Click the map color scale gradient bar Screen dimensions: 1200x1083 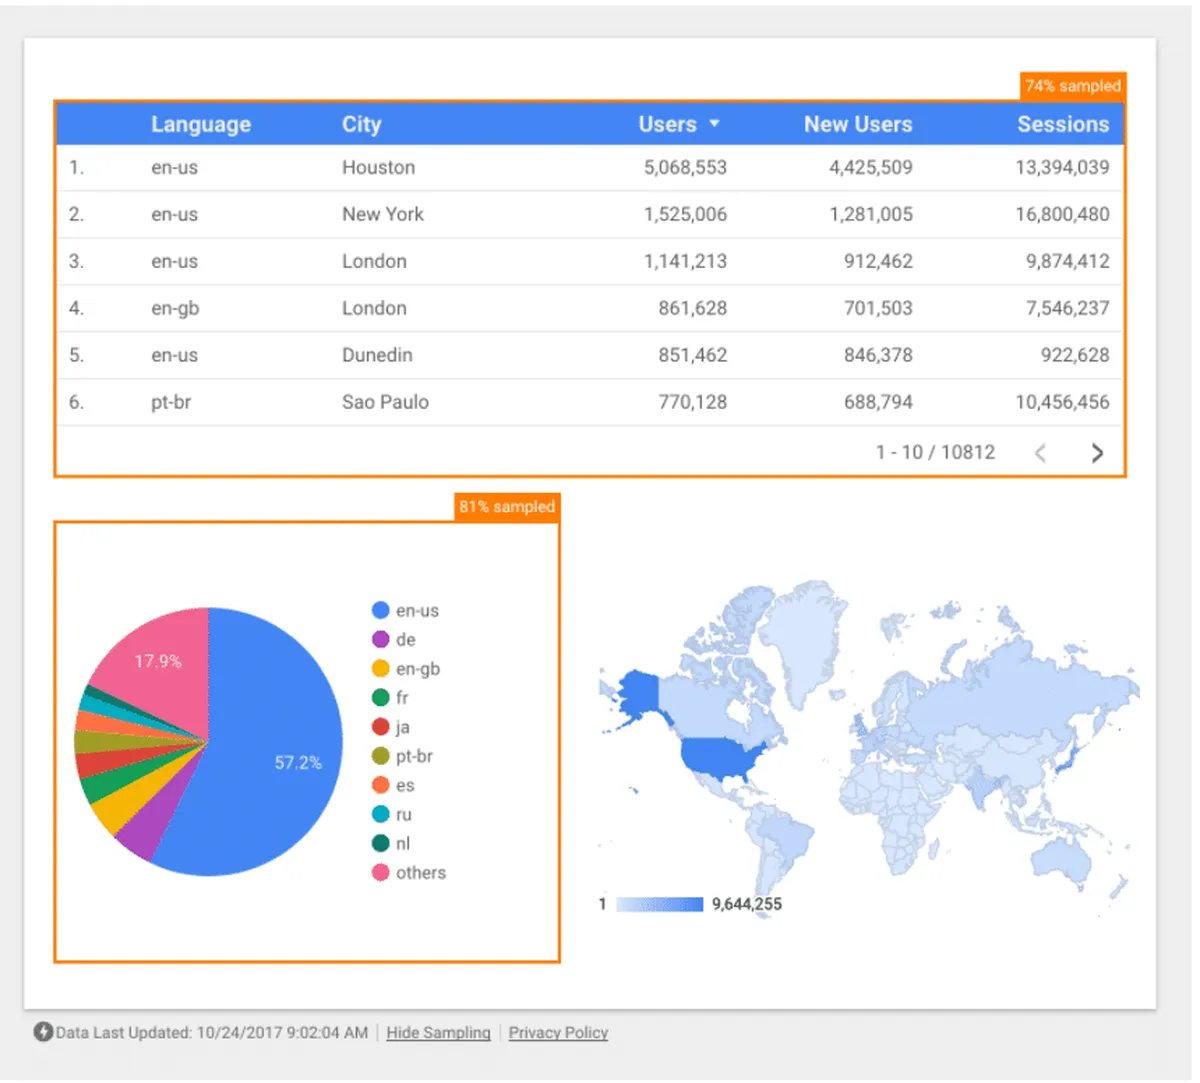click(660, 904)
